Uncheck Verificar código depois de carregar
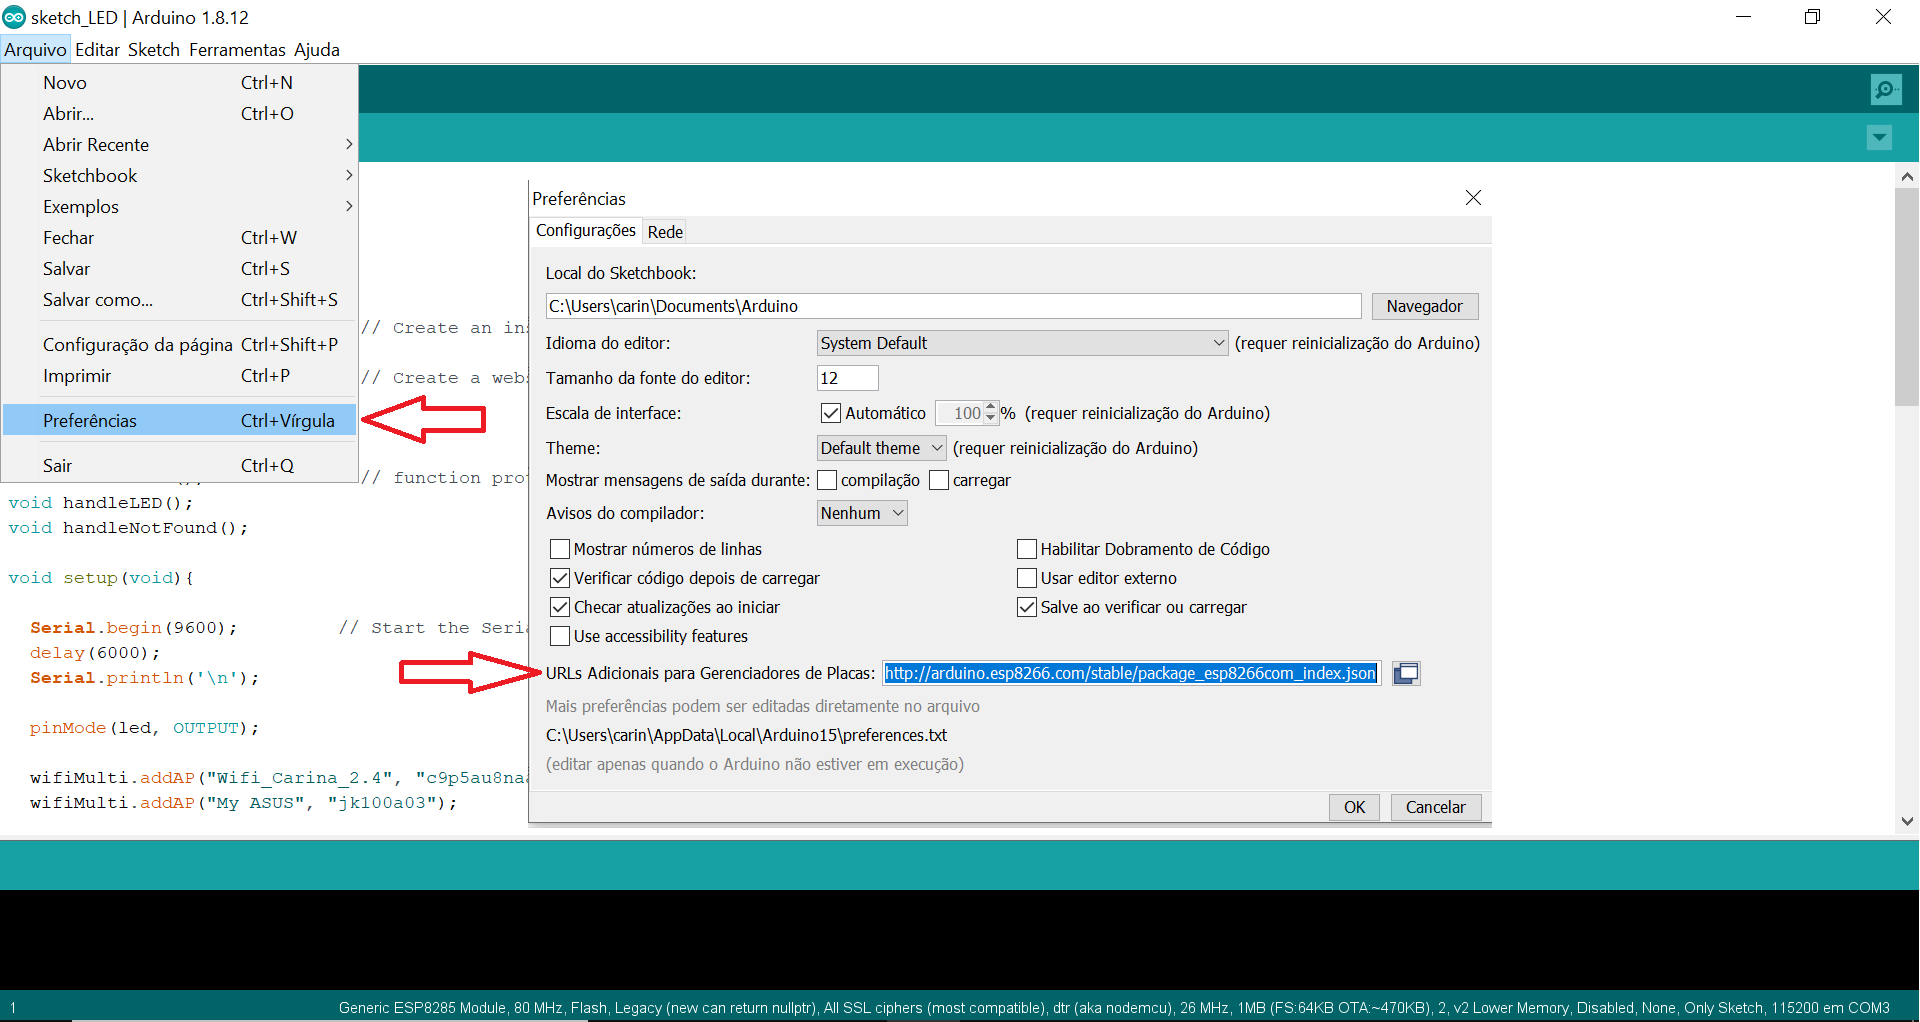This screenshot has height=1022, width=1920. (560, 578)
